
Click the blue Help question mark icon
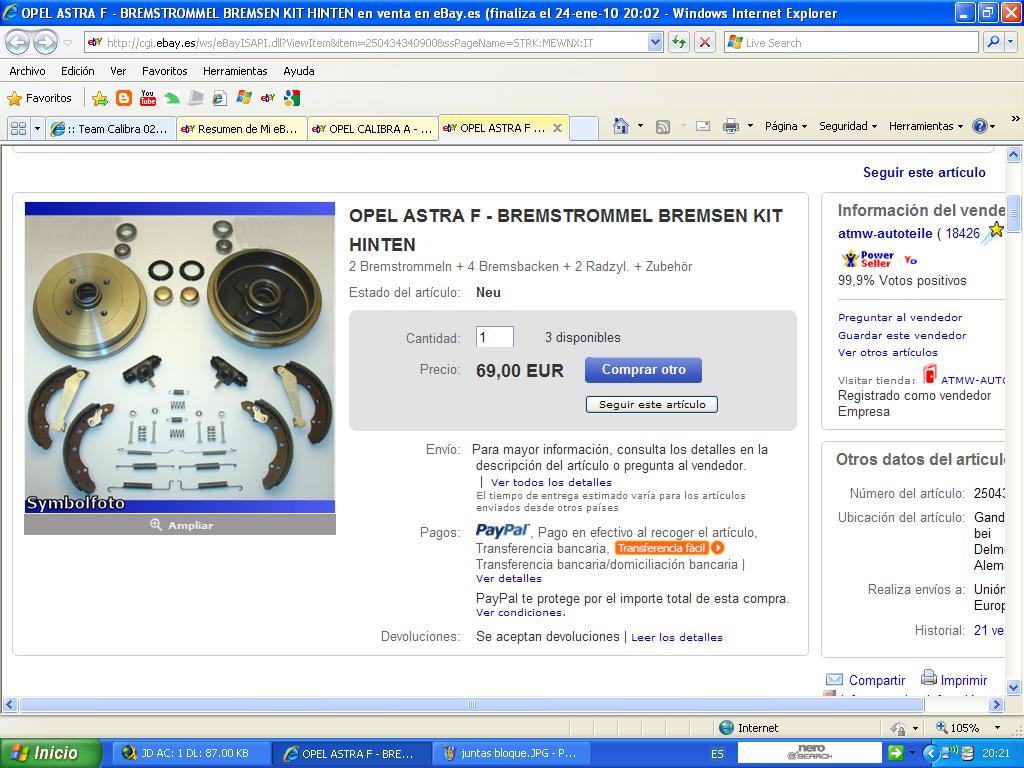coord(980,126)
